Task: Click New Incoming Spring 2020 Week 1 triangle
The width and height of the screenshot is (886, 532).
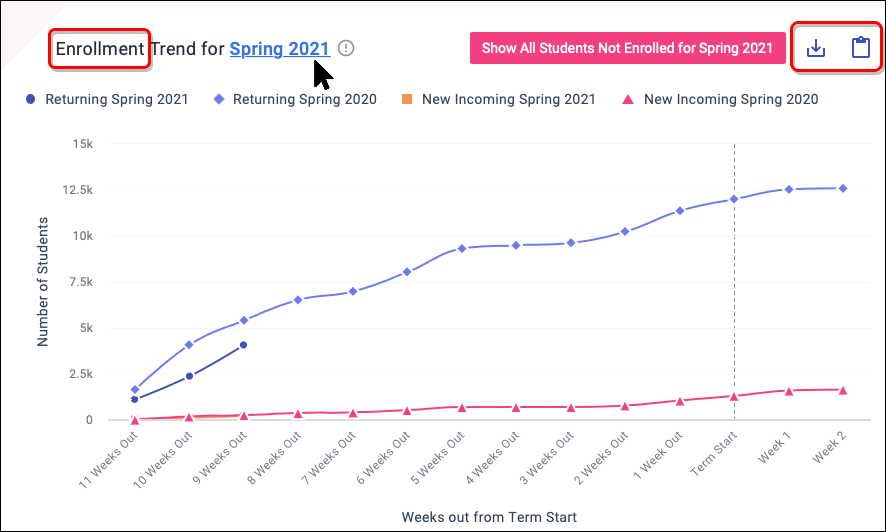Action: click(x=789, y=391)
